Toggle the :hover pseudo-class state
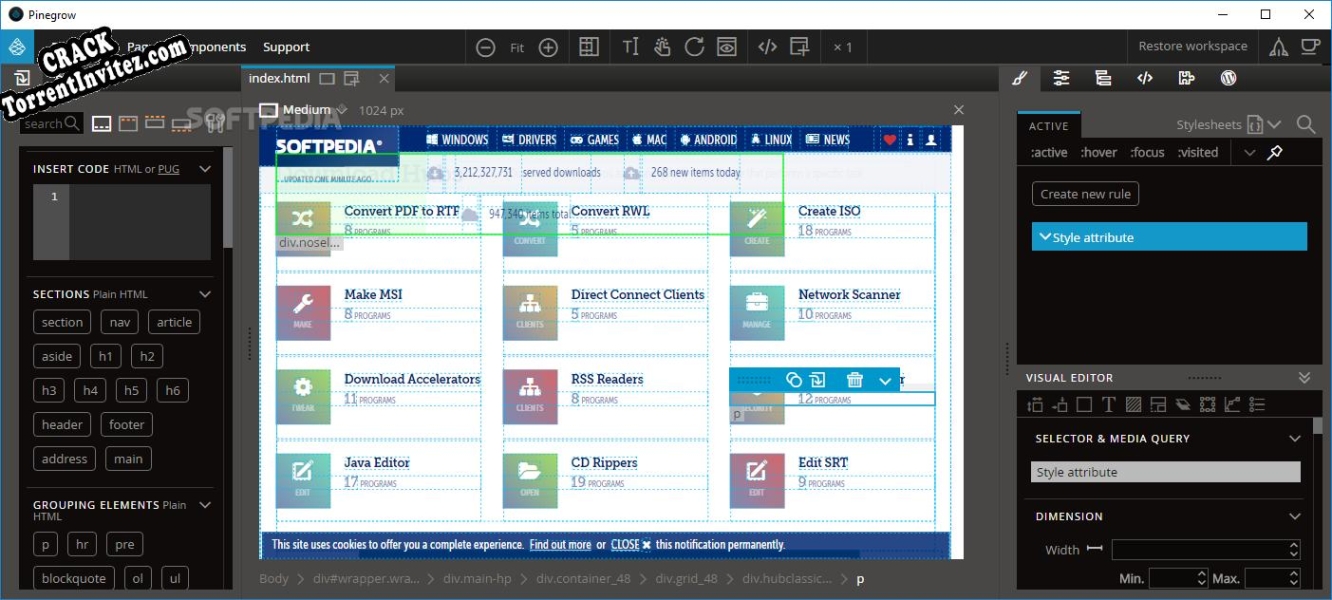Viewport: 1332px width, 600px height. coord(1098,152)
